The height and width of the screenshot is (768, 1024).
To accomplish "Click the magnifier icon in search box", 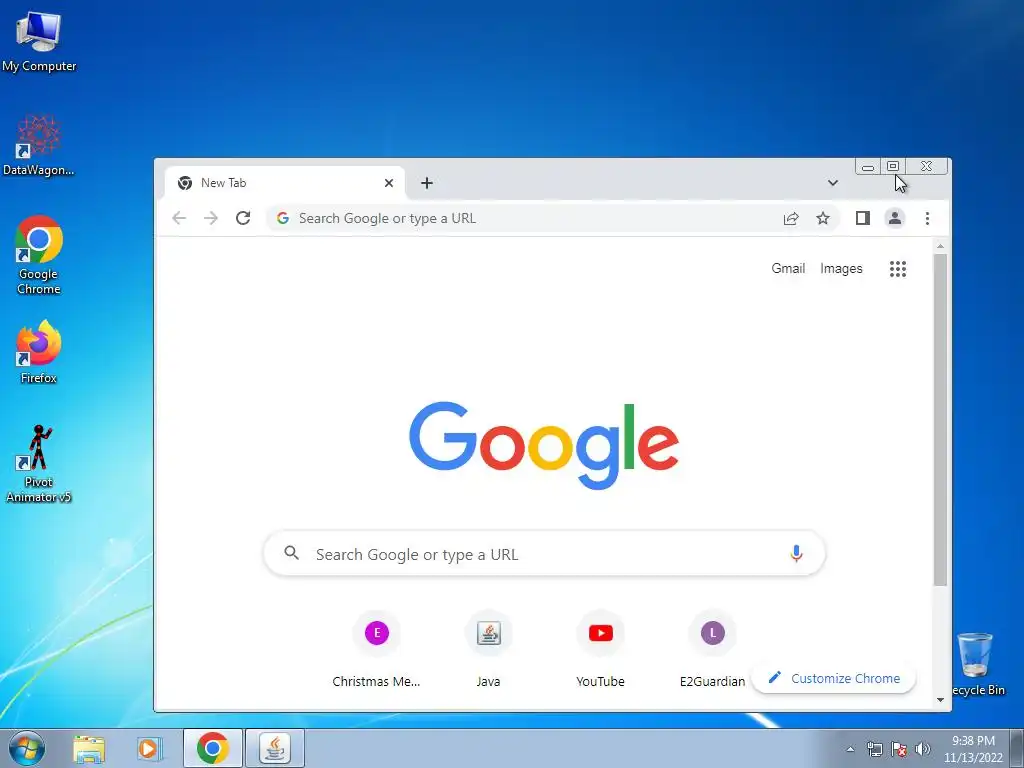I will 292,554.
